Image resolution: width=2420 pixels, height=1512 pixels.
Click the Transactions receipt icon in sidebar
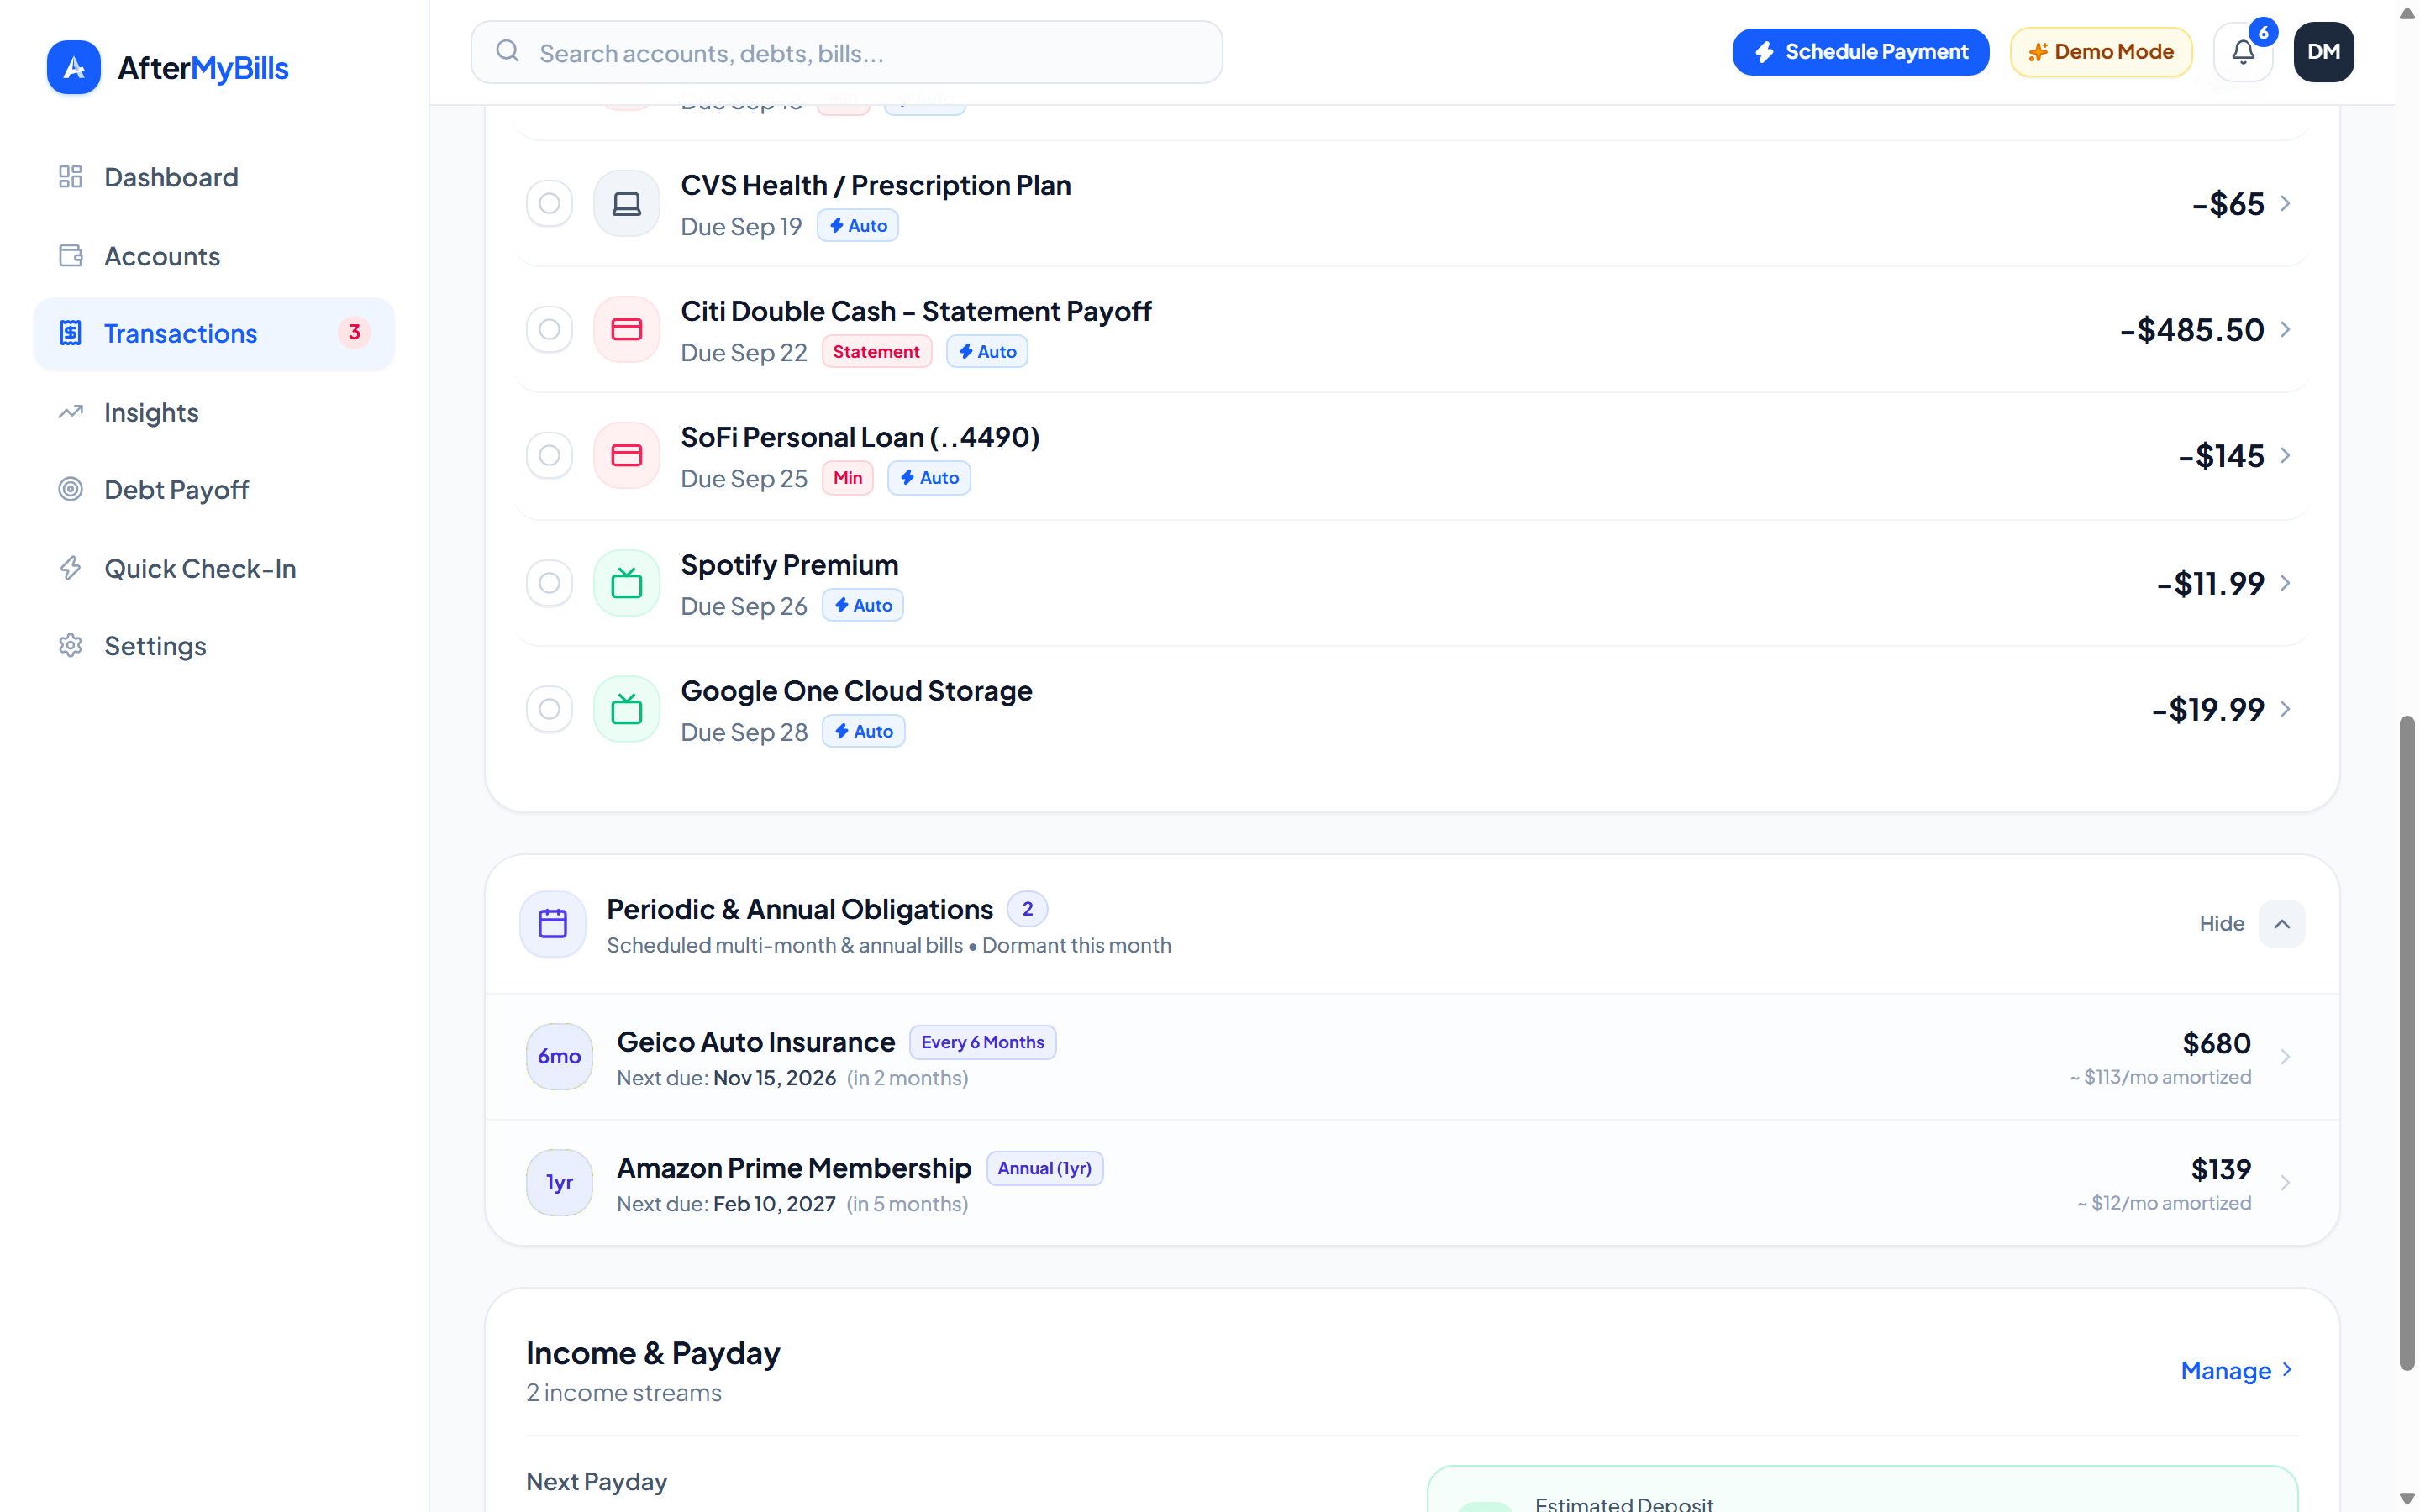70,333
